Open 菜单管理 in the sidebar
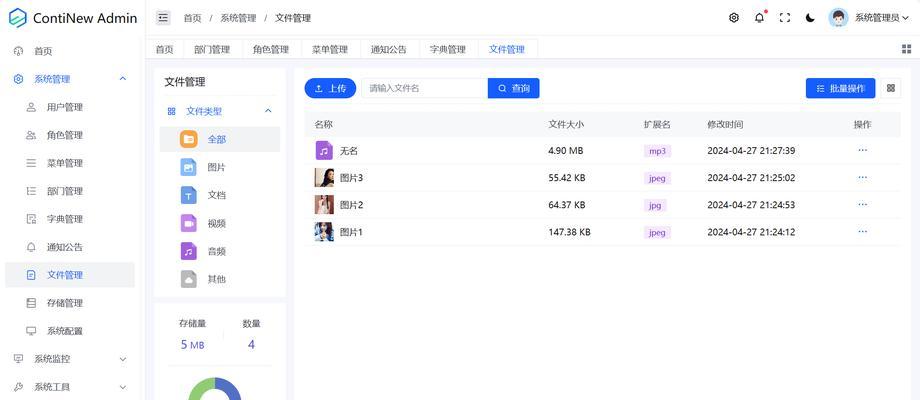This screenshot has height=400, width=920. [x=70, y=163]
